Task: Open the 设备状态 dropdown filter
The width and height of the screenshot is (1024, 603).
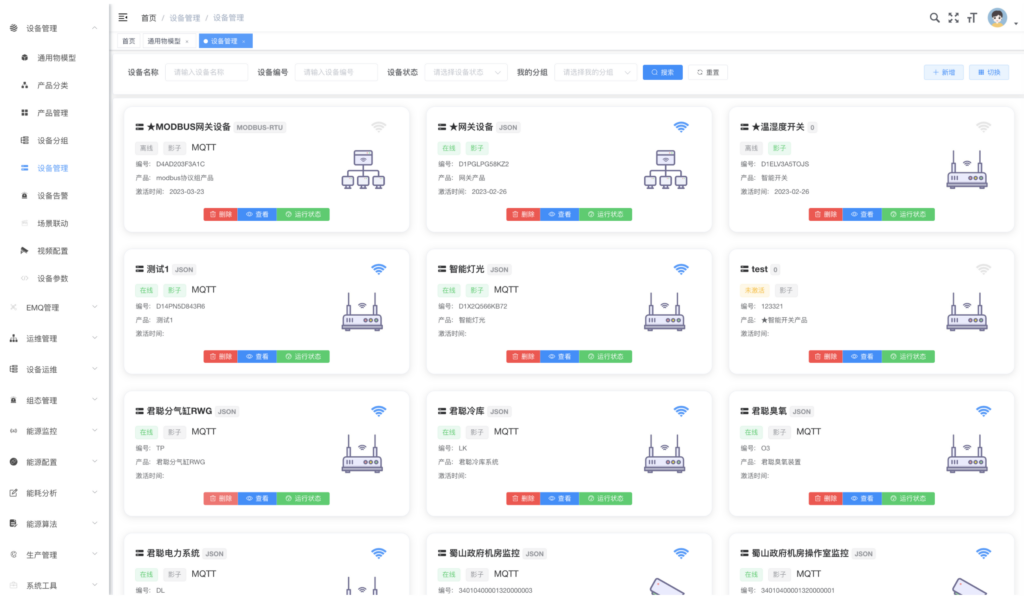Action: pos(466,72)
